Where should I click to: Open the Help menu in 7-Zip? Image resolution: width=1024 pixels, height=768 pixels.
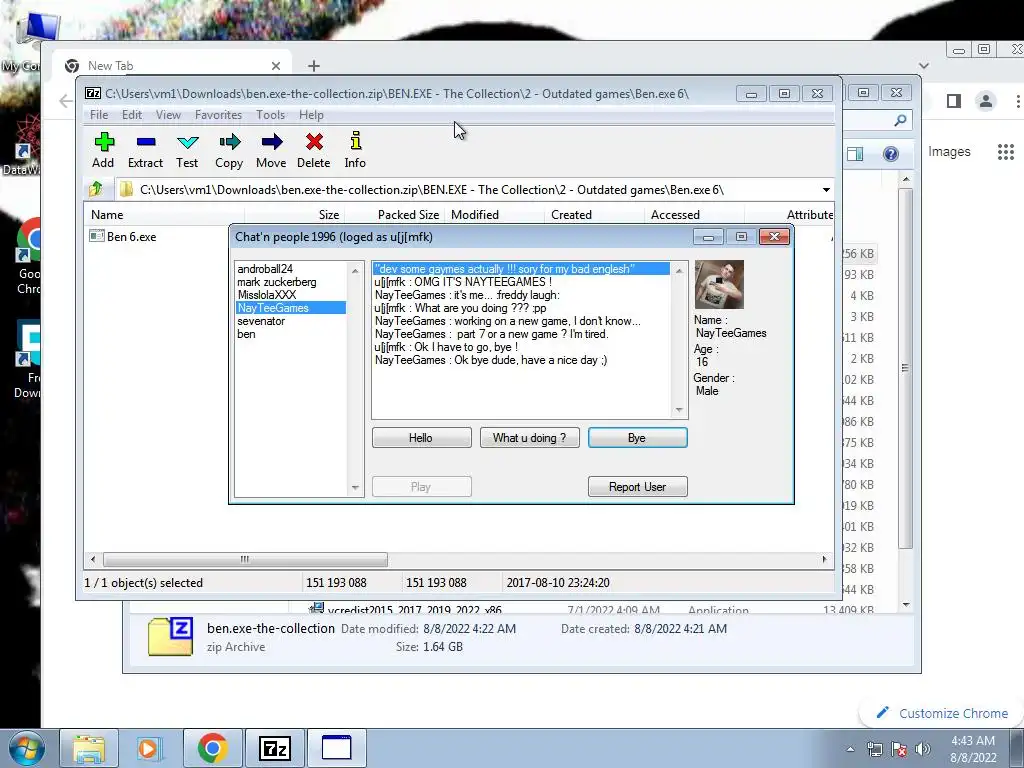311,115
